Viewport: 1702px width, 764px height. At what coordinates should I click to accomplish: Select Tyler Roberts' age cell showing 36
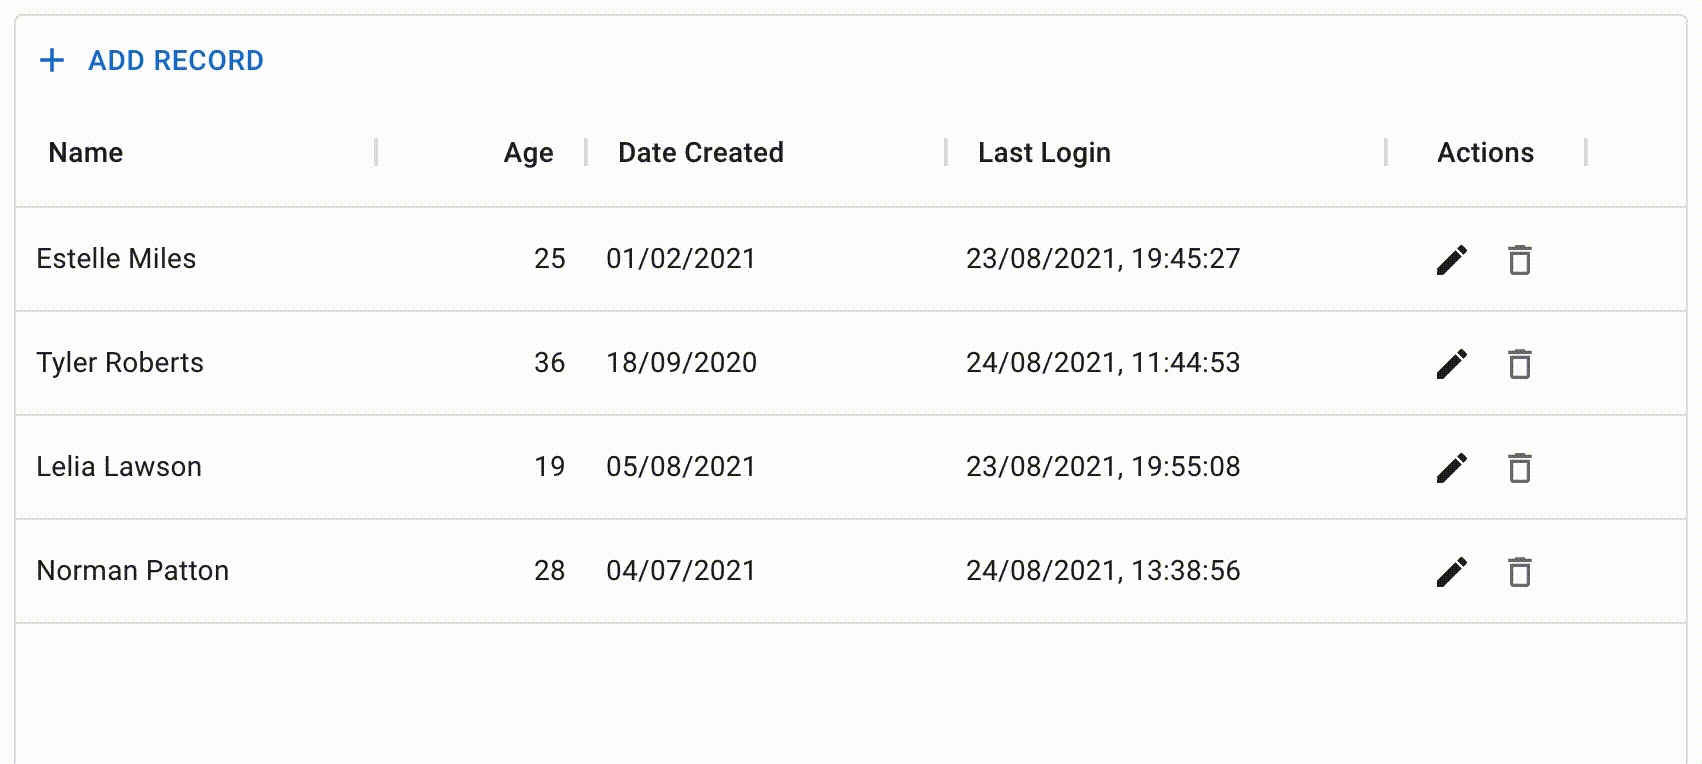click(549, 363)
